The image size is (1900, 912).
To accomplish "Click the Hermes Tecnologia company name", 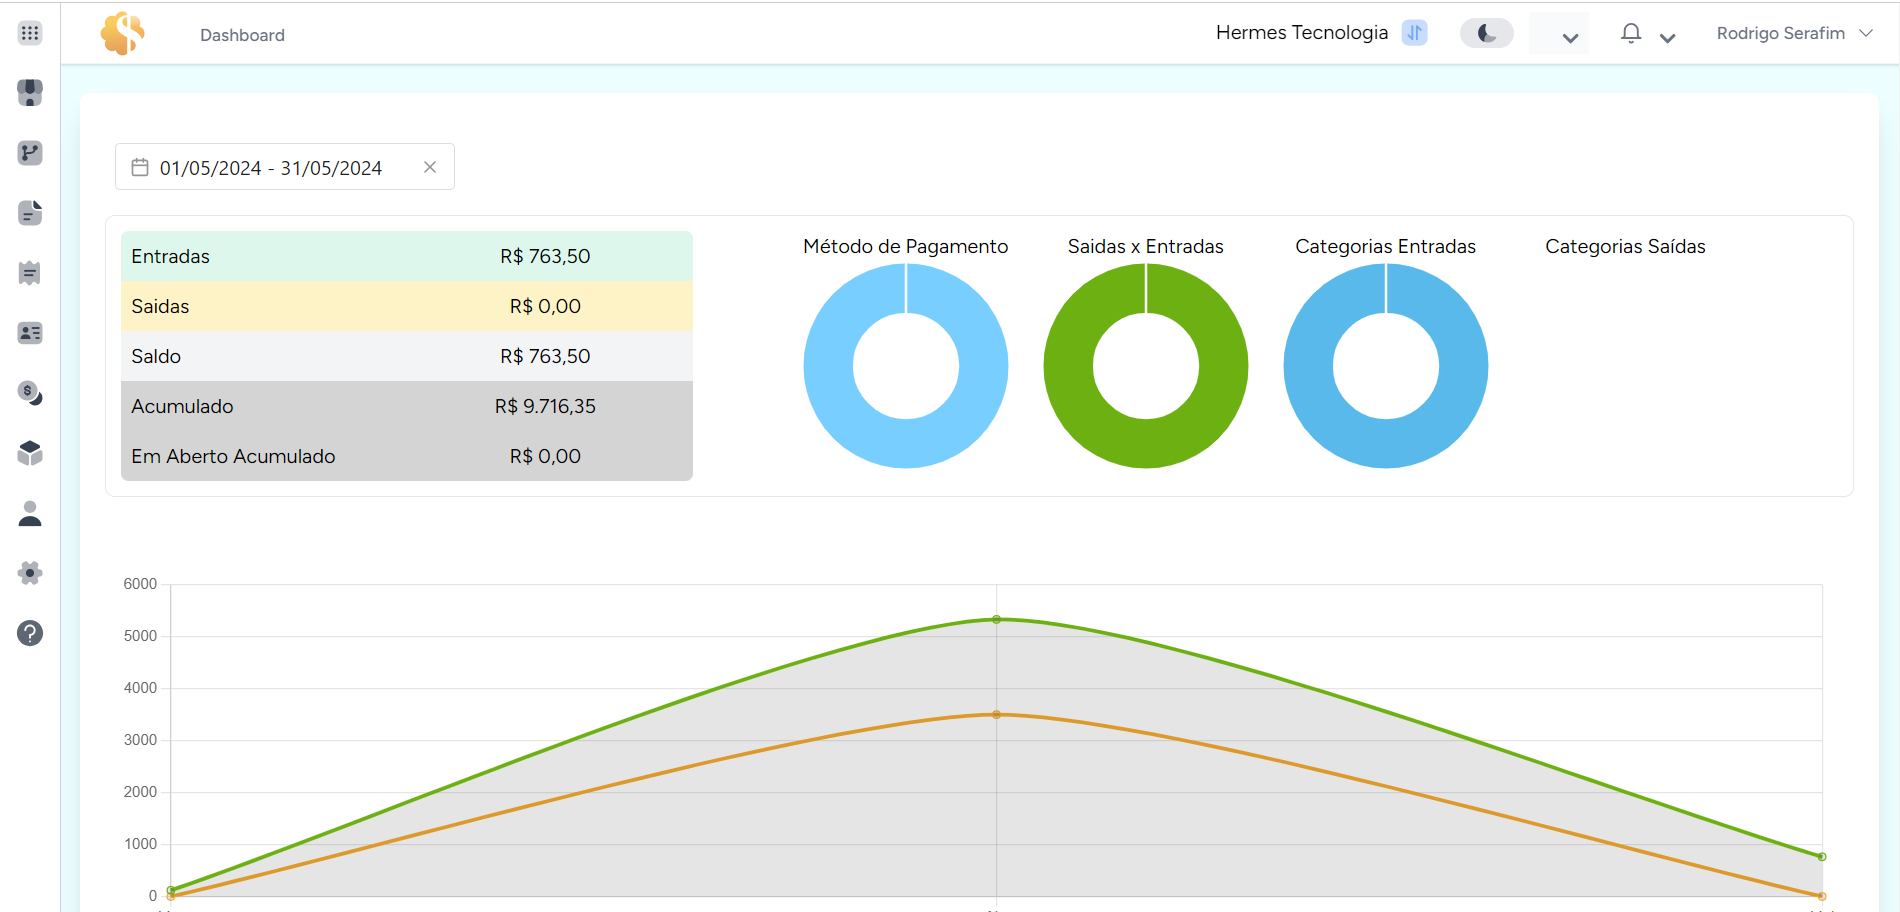I will (1302, 33).
